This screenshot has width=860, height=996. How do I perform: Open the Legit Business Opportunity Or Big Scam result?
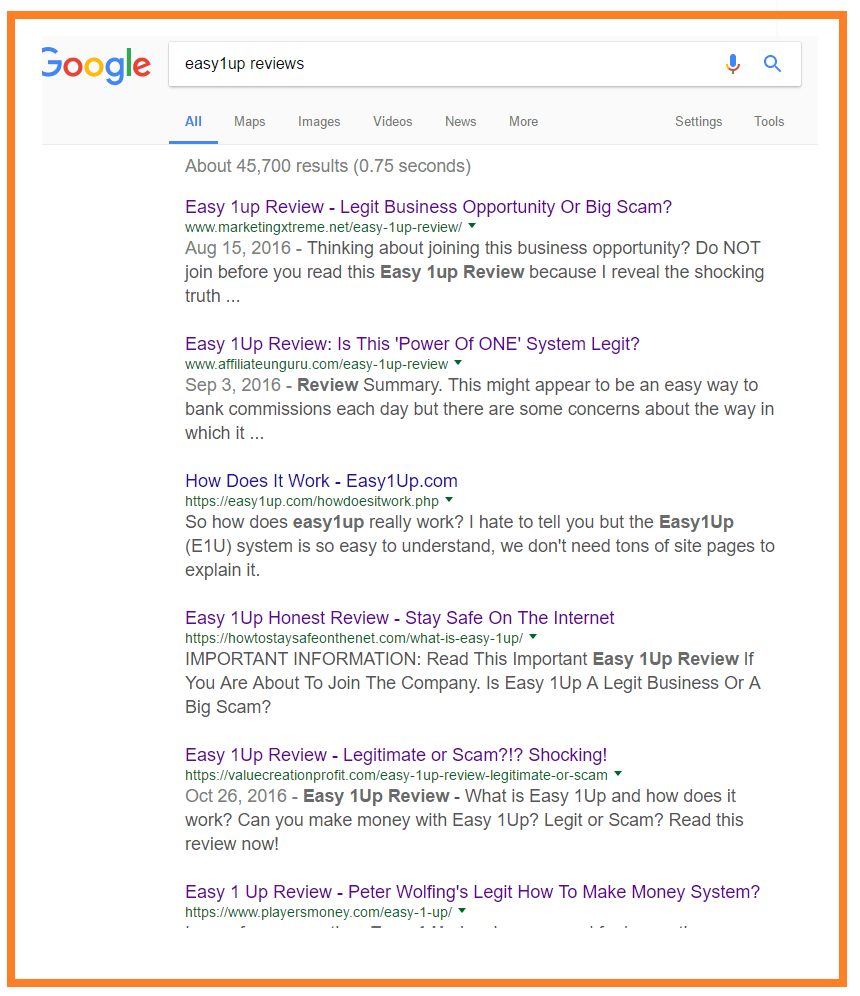click(x=428, y=207)
